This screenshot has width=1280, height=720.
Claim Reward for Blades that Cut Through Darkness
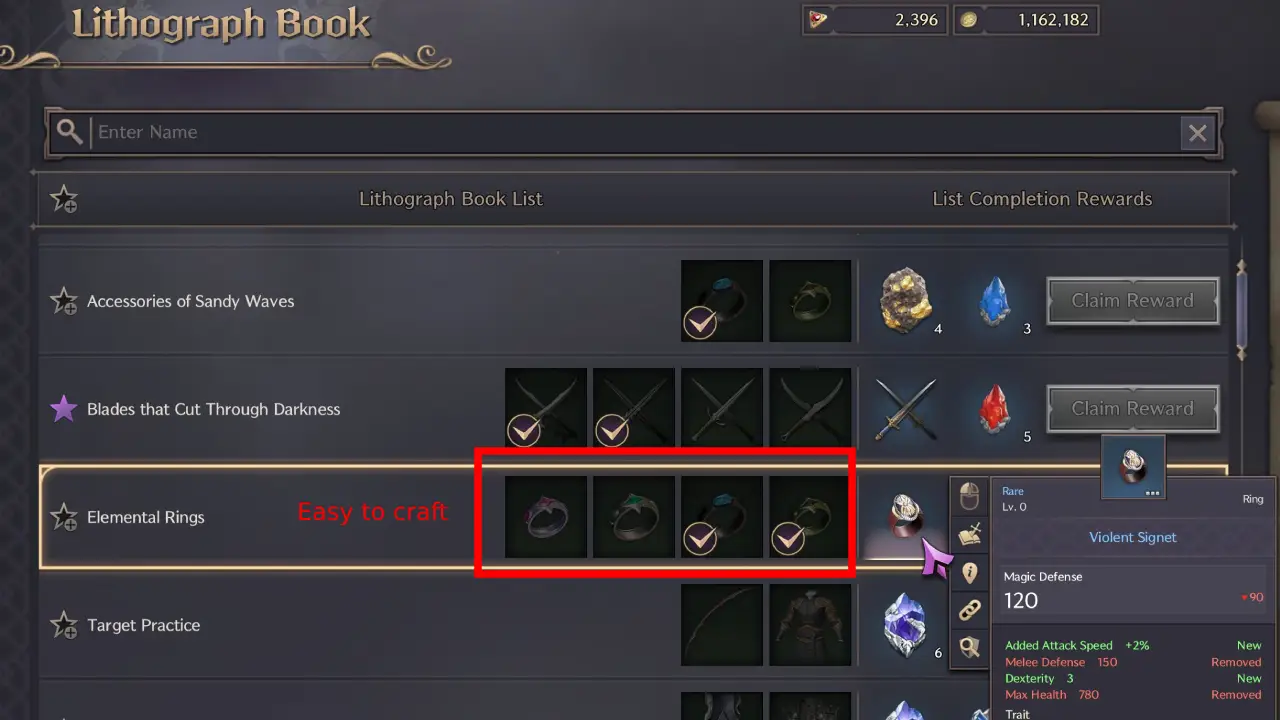click(x=1133, y=409)
